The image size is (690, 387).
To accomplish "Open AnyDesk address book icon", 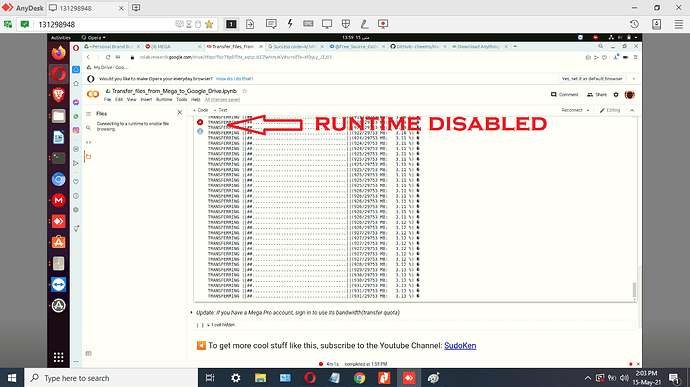I will (x=657, y=24).
